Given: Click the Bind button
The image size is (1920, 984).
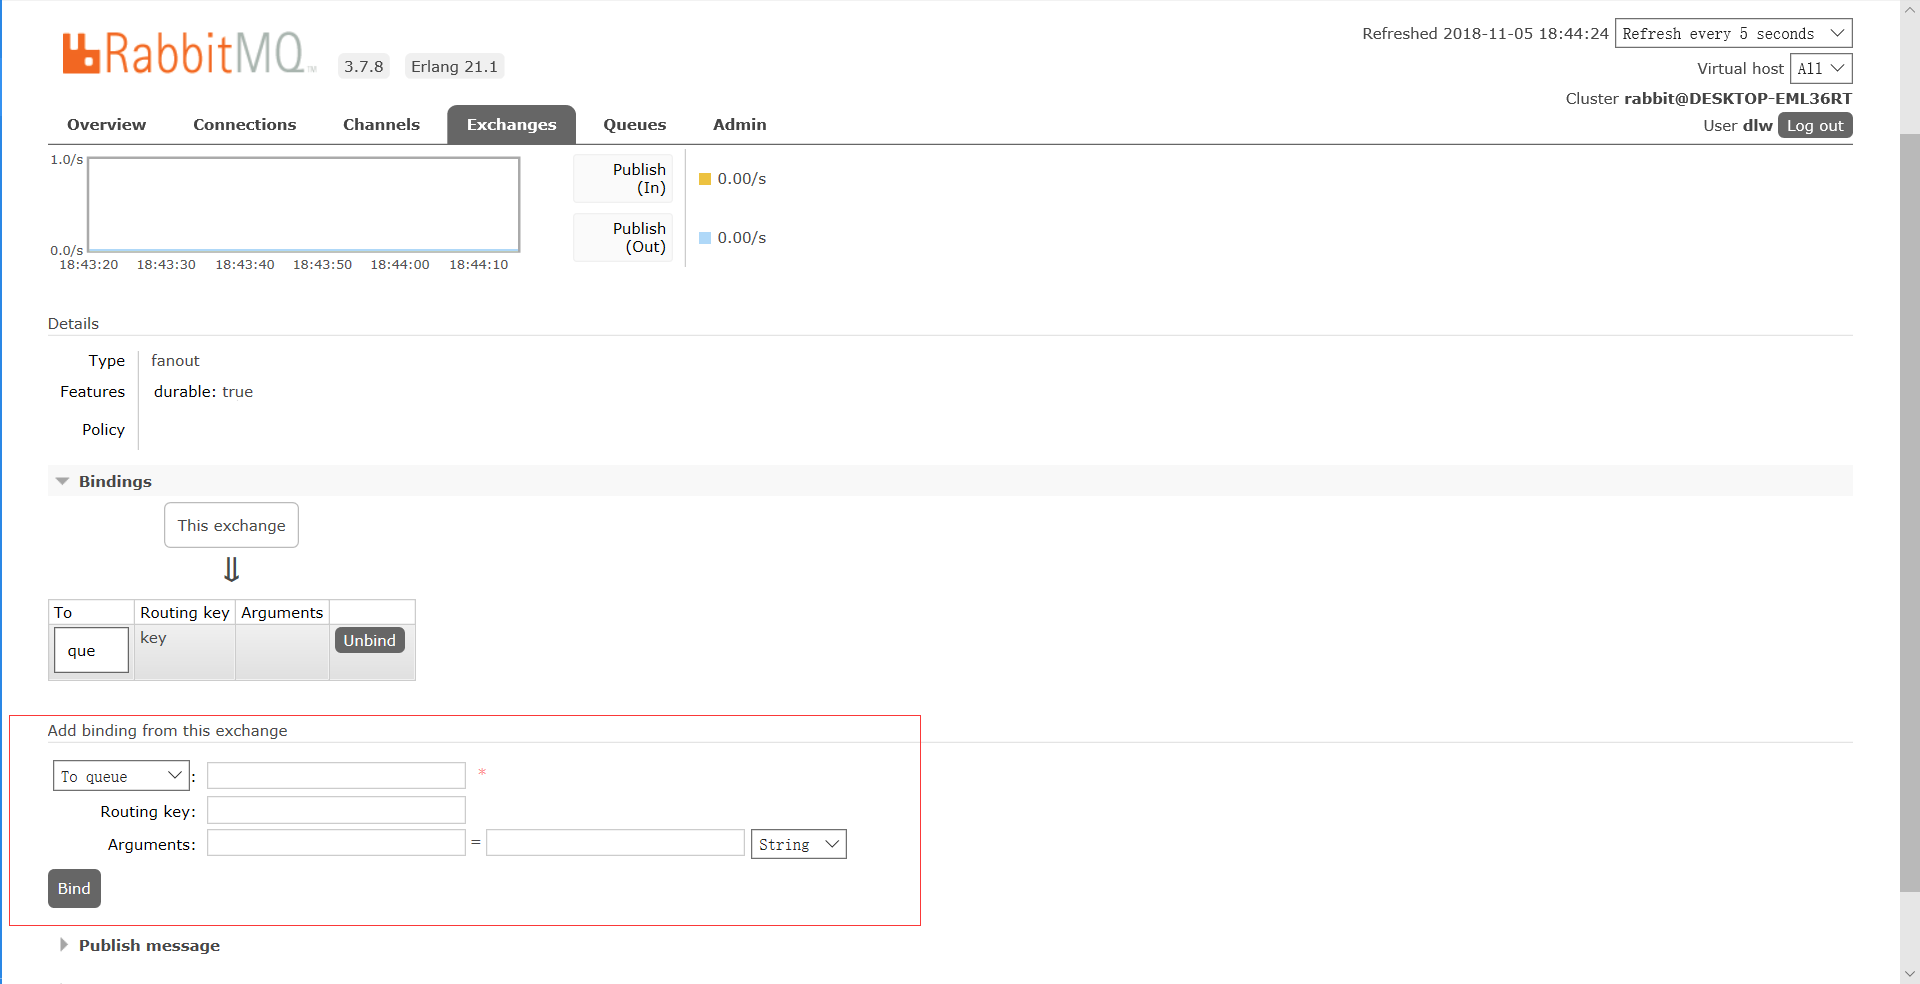Looking at the screenshot, I should 74,888.
